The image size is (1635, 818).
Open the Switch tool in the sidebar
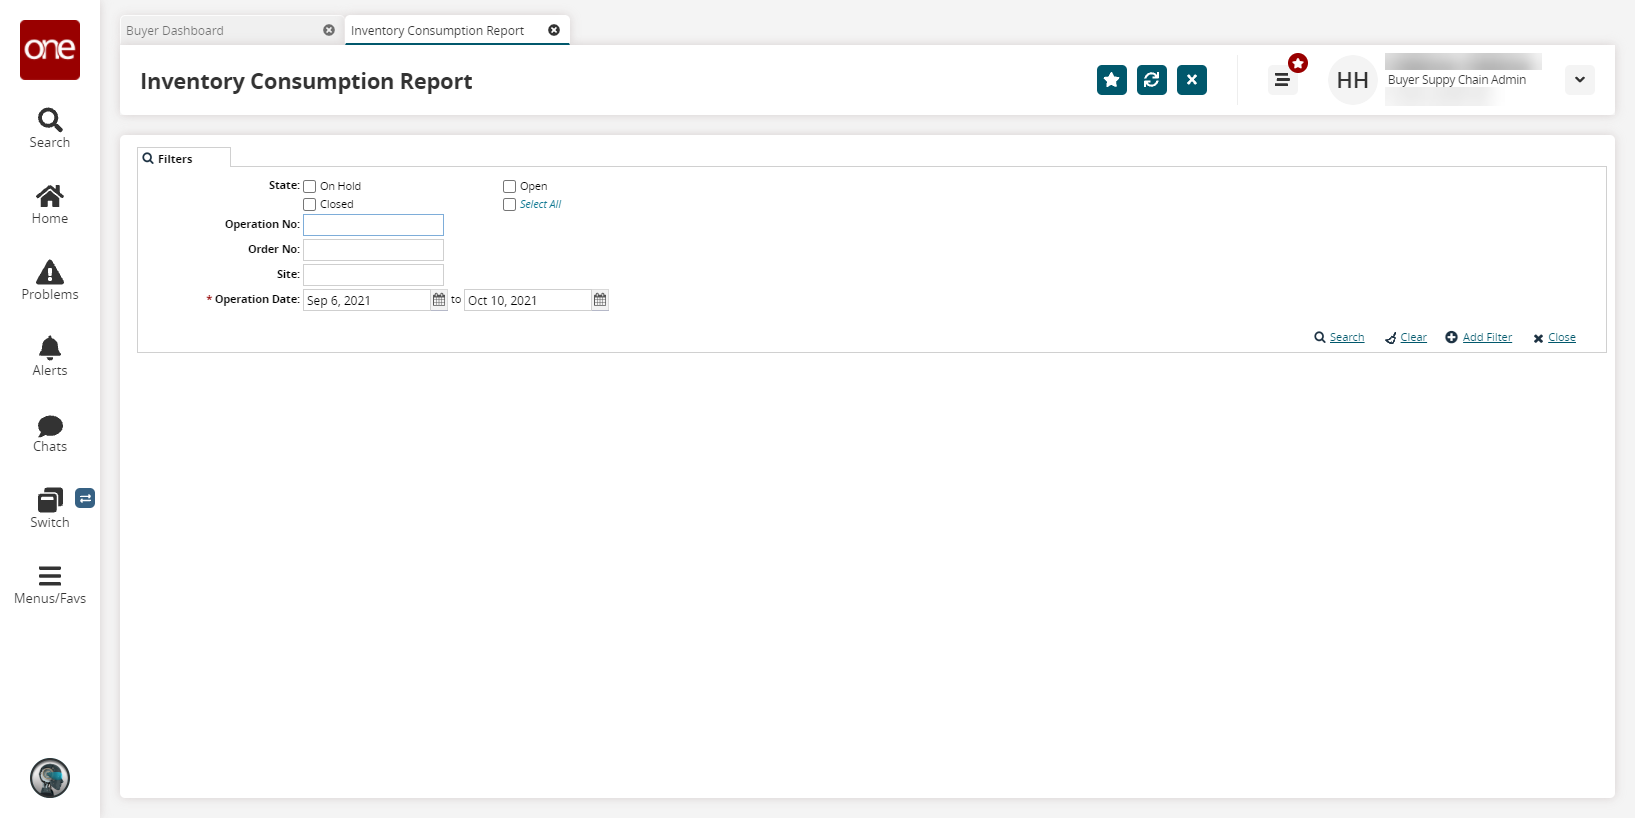pyautogui.click(x=50, y=509)
